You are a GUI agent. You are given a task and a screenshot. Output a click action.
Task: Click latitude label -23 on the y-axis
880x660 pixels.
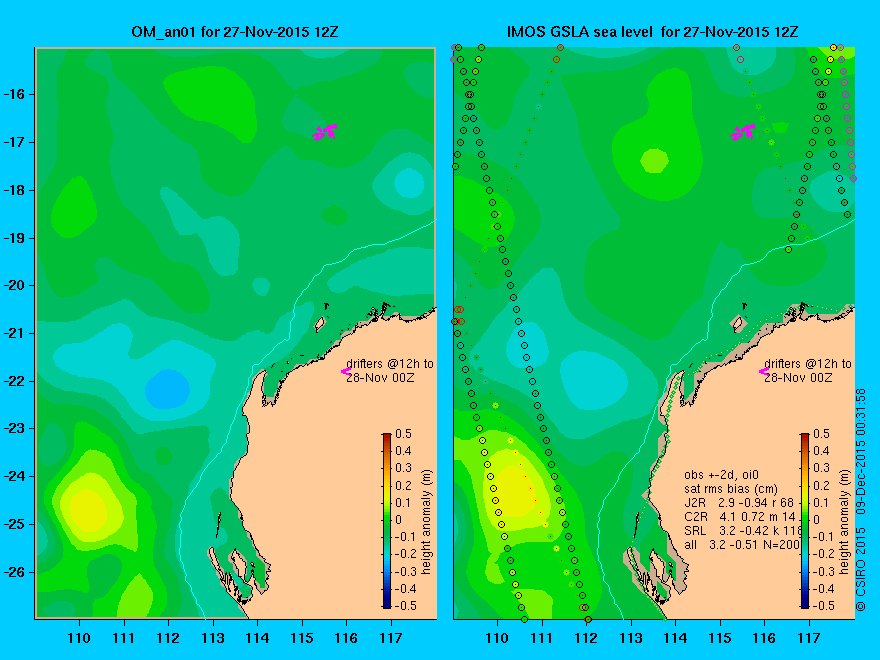pyautogui.click(x=16, y=428)
